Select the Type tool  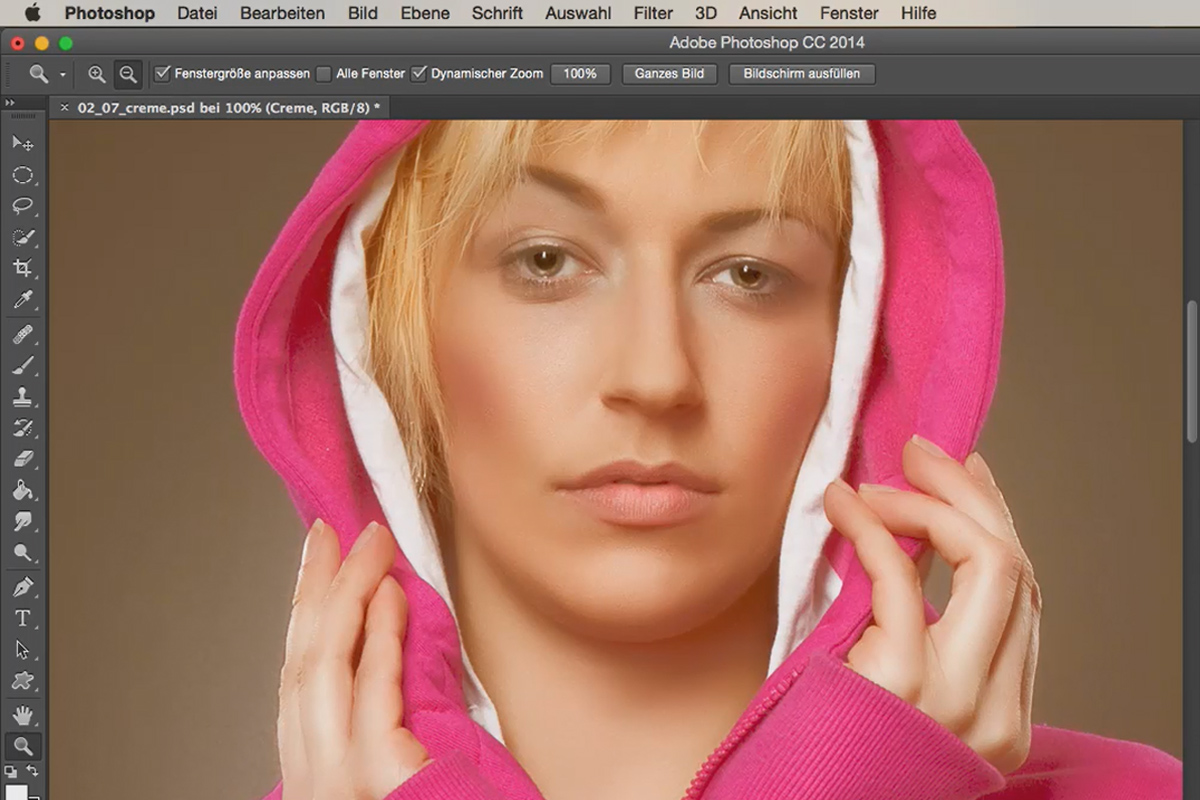[x=22, y=618]
